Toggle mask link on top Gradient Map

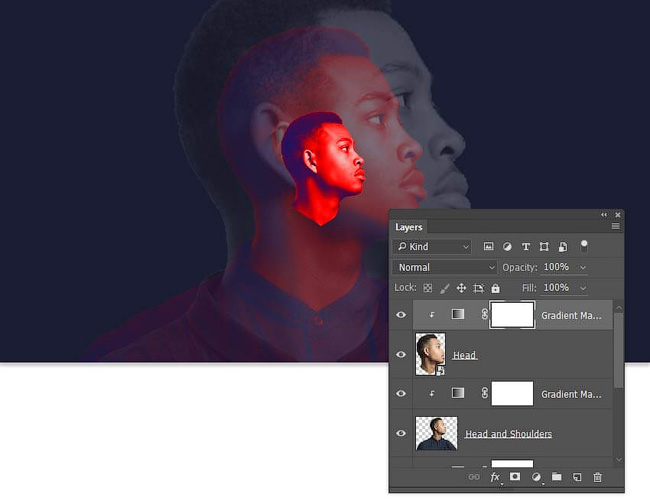[484, 314]
